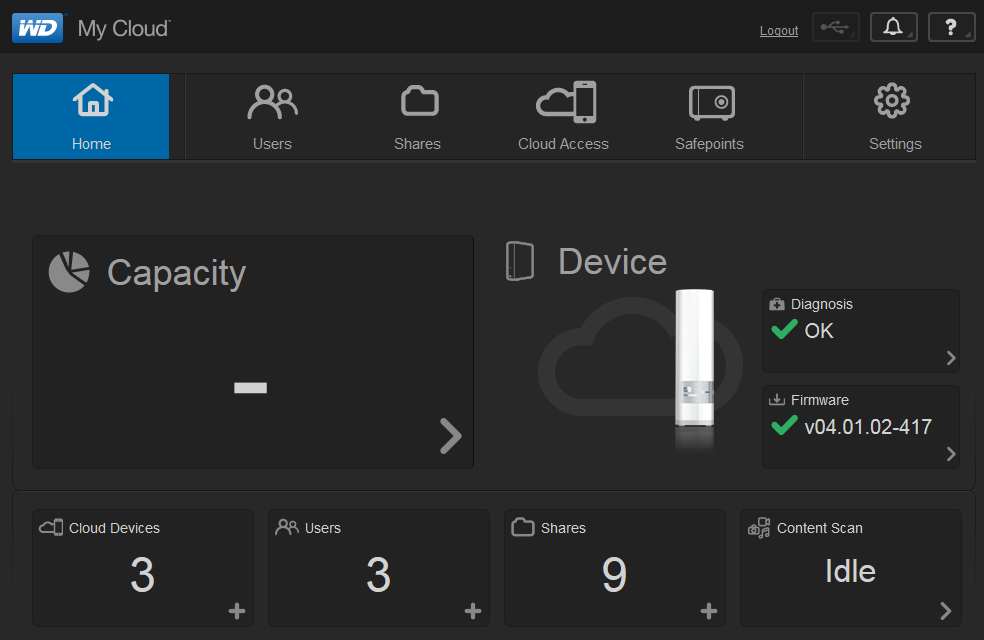
Task: Click the Content Scan media icon
Action: 759,528
